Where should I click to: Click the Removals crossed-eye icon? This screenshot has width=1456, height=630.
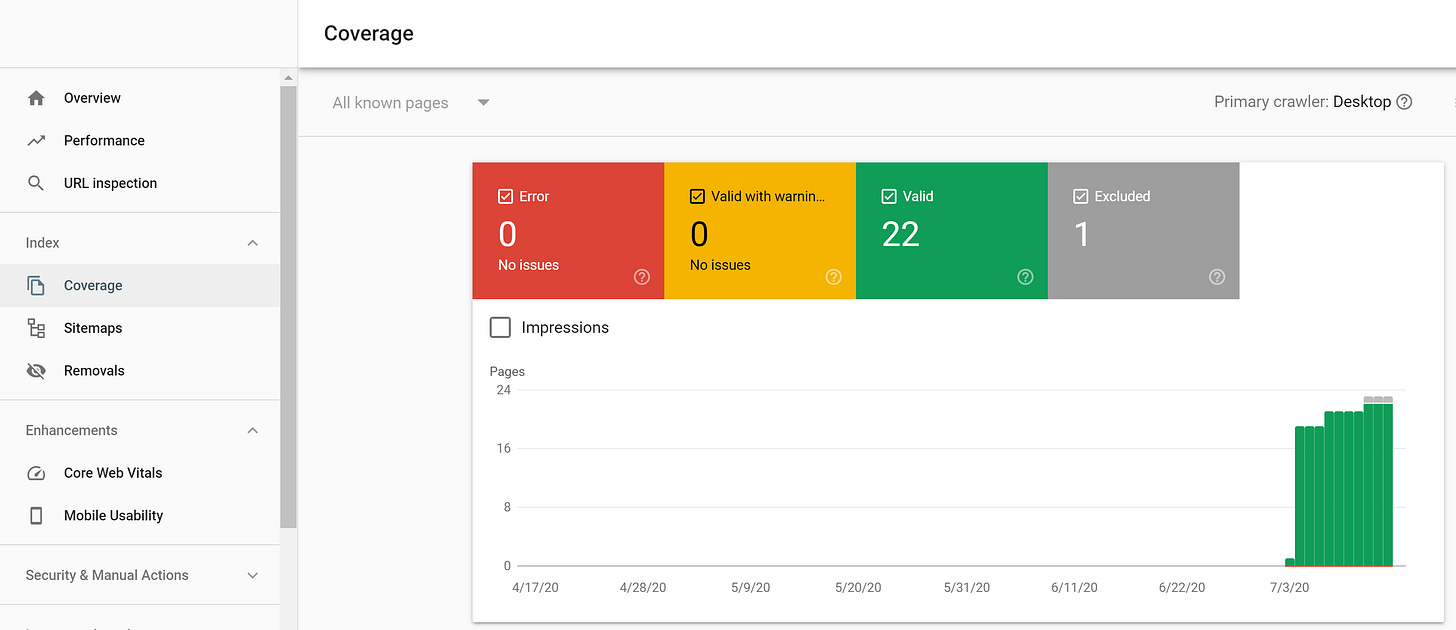click(x=36, y=371)
